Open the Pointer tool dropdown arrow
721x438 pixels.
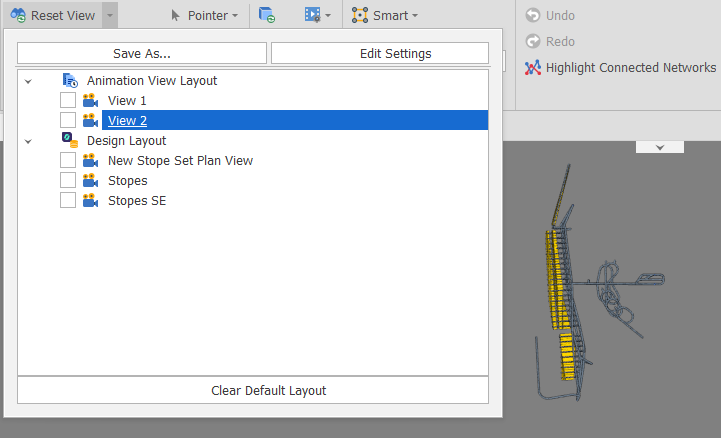pos(235,15)
